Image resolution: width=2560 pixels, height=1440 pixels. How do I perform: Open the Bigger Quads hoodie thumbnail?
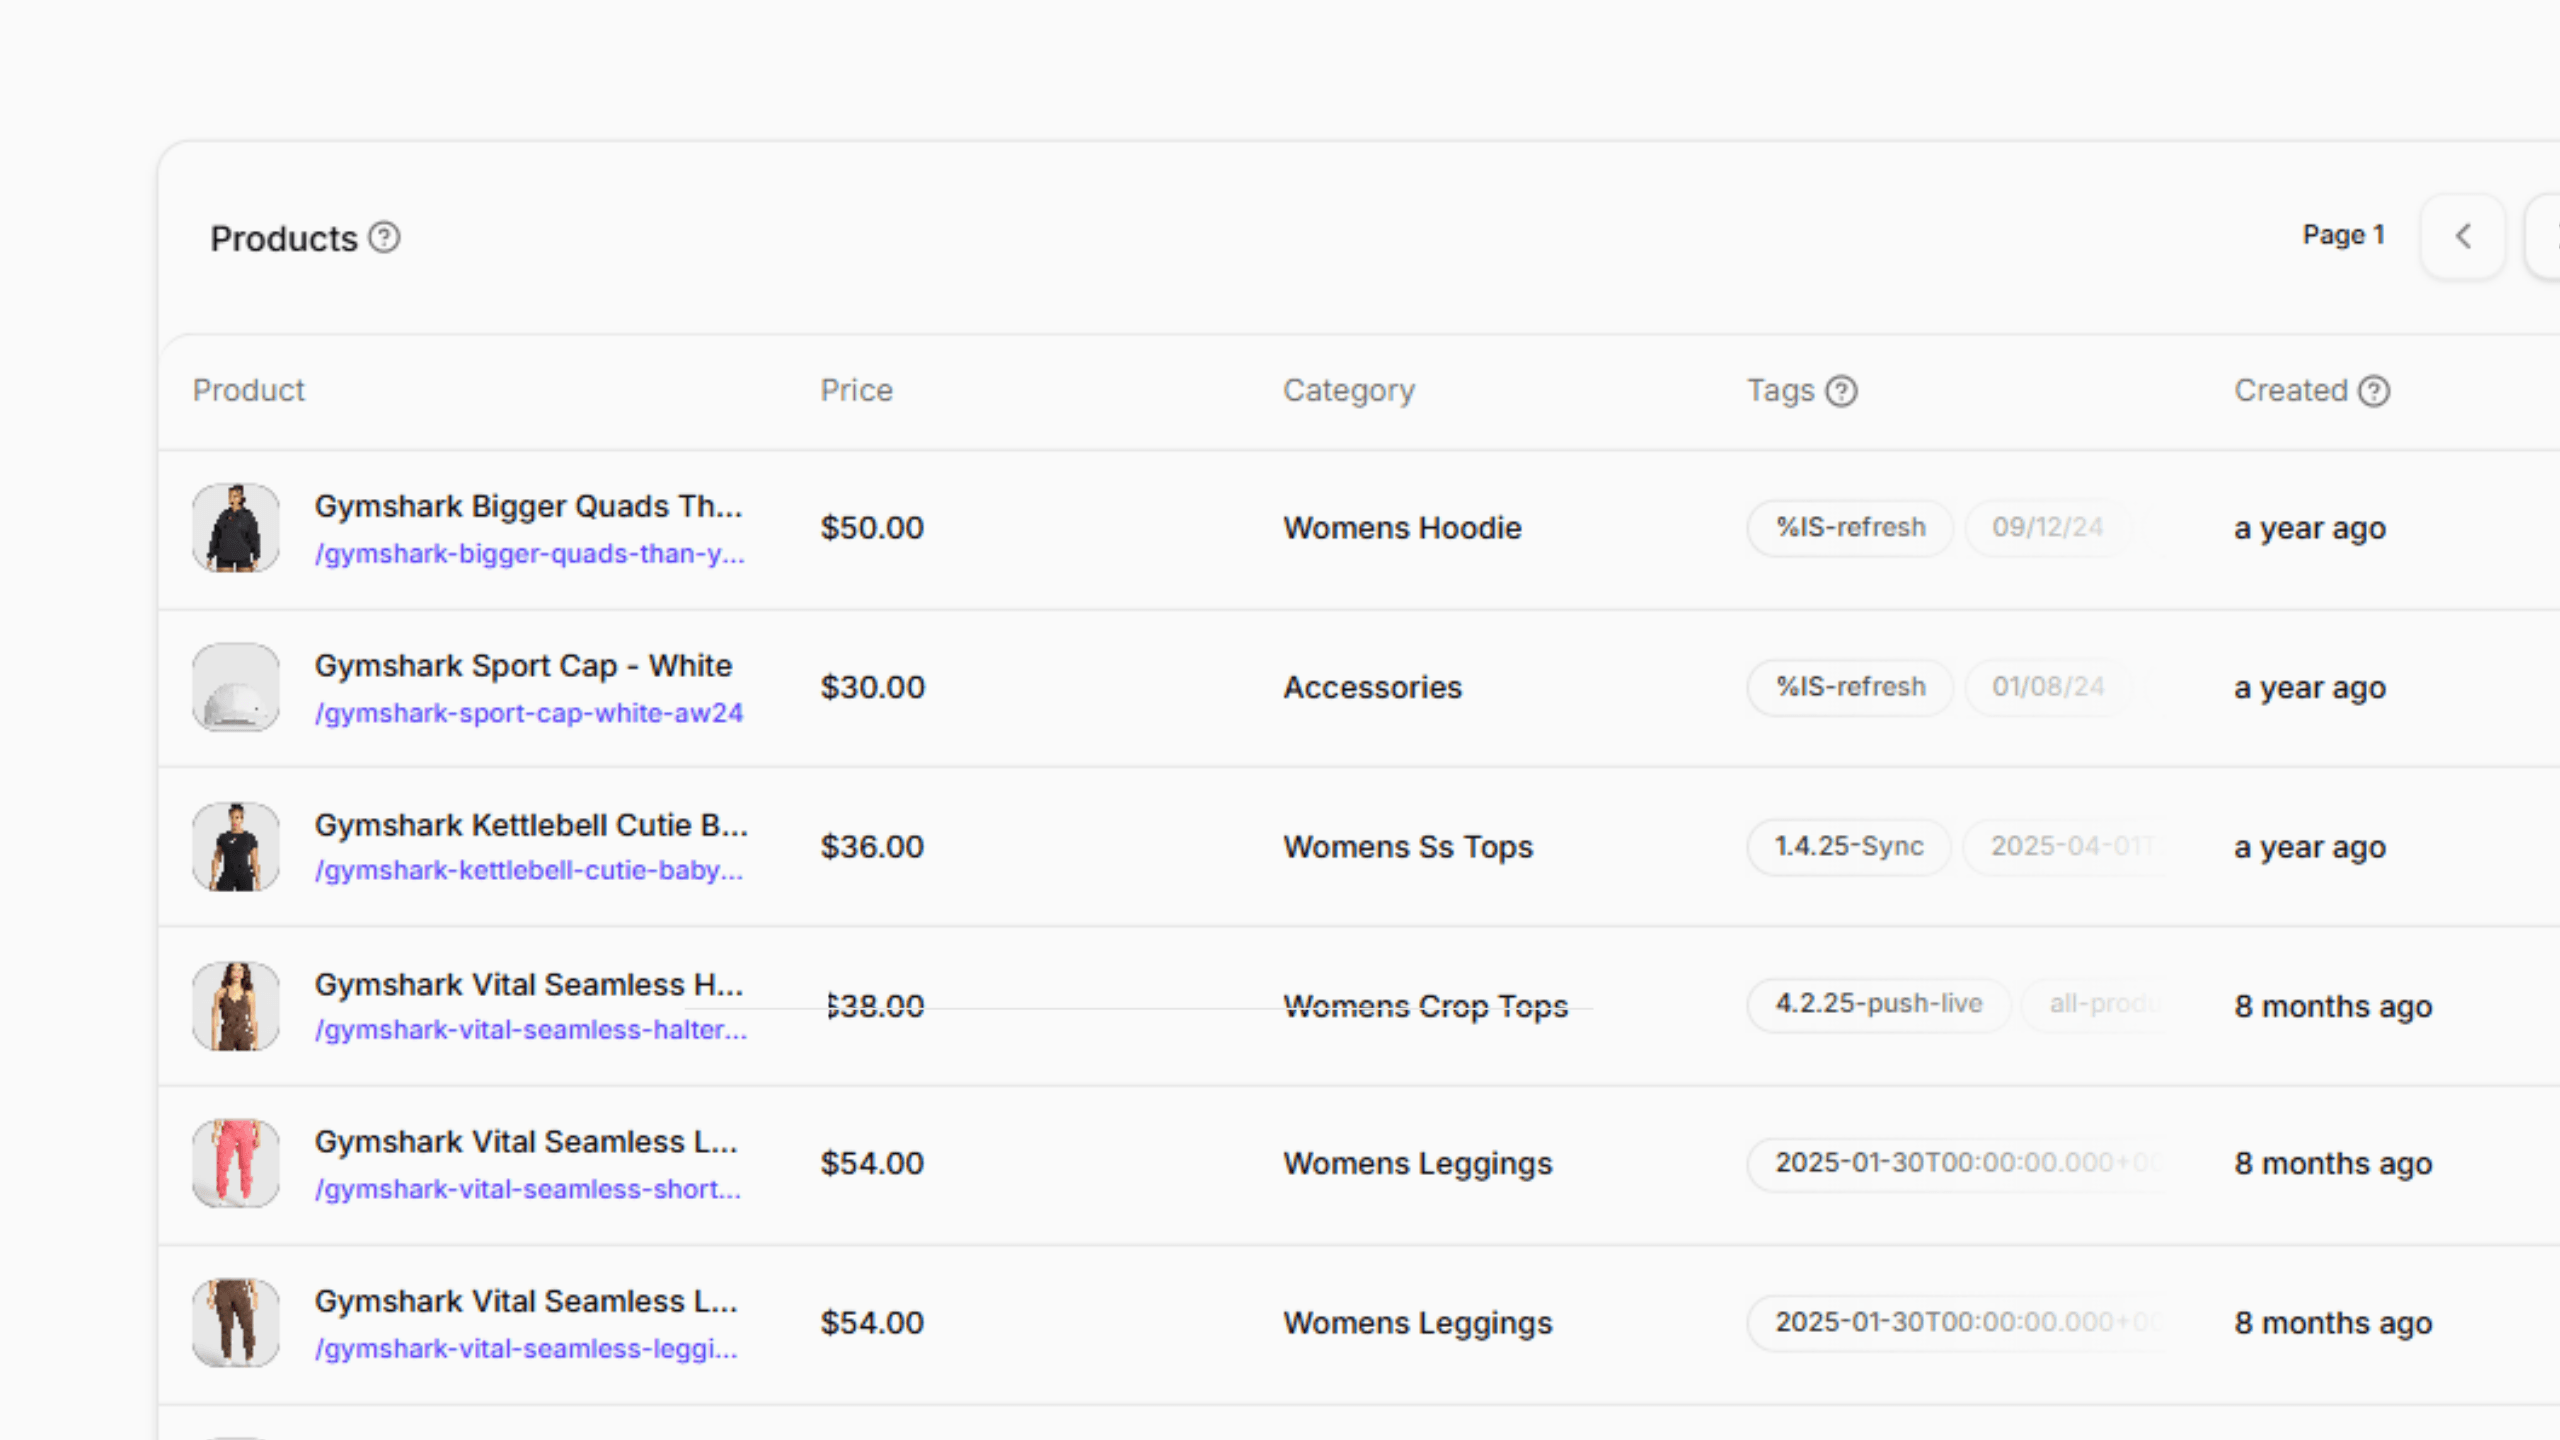coord(236,528)
